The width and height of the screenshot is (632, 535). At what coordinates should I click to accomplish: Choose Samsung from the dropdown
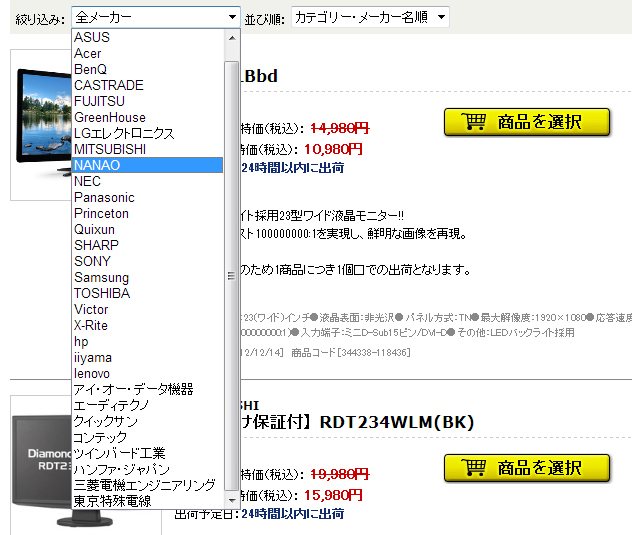(x=148, y=277)
